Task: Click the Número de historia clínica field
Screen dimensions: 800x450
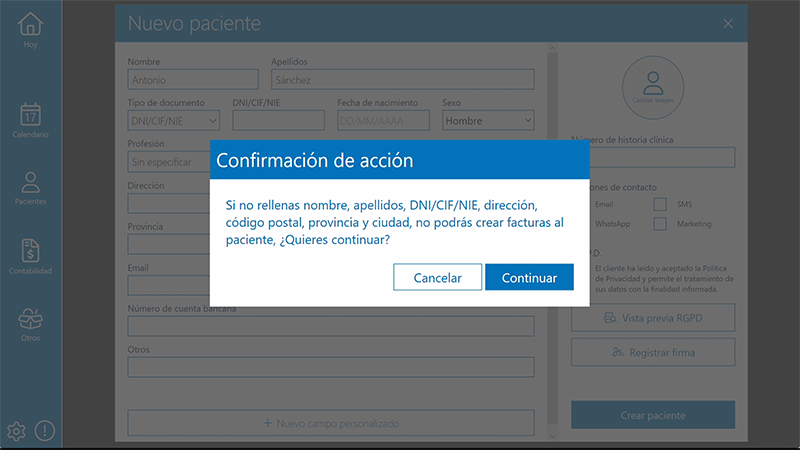Action: click(x=662, y=157)
